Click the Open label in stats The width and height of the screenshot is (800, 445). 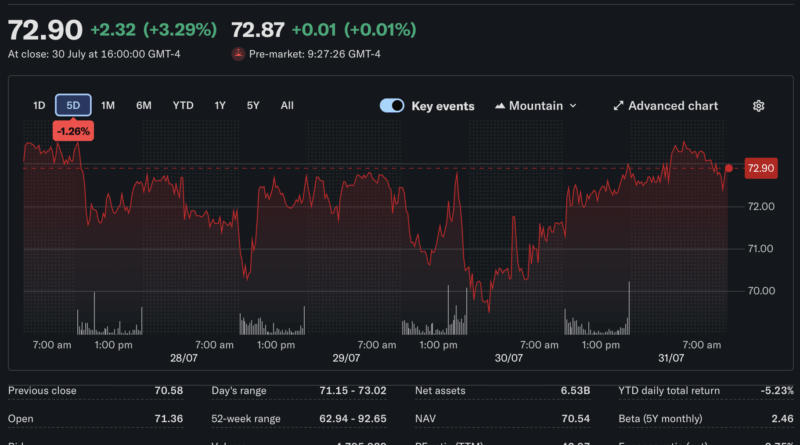pyautogui.click(x=20, y=419)
